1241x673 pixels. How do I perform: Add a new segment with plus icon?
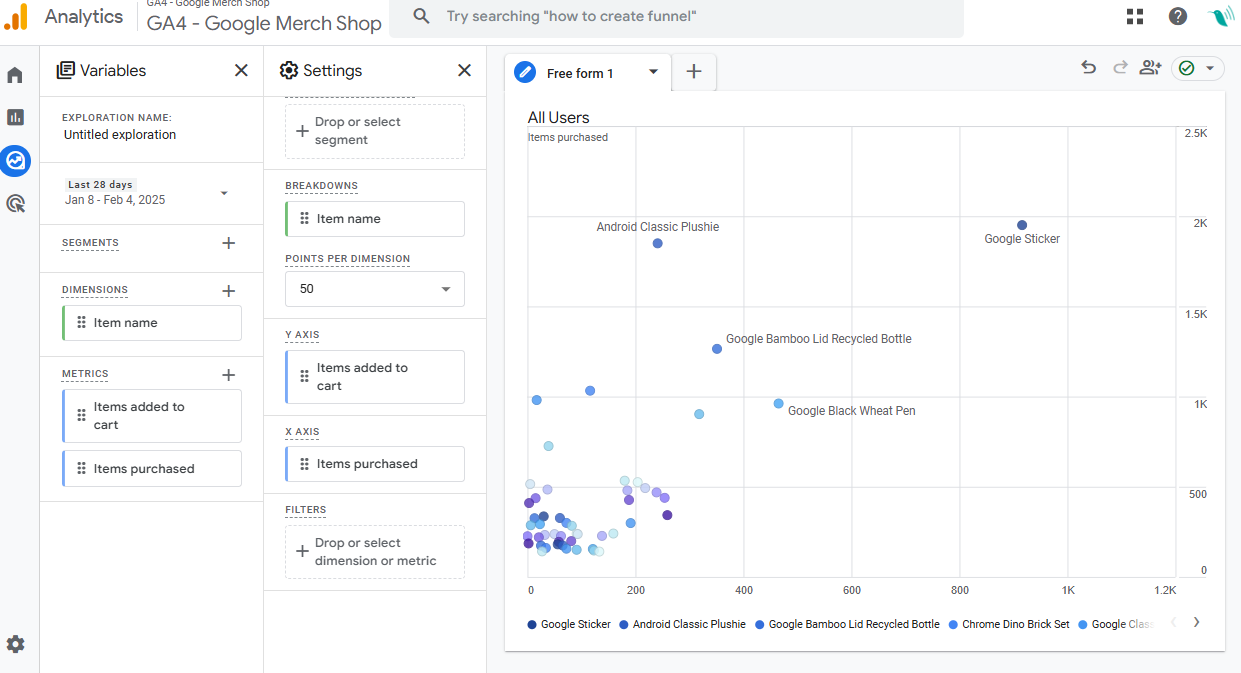(x=228, y=243)
